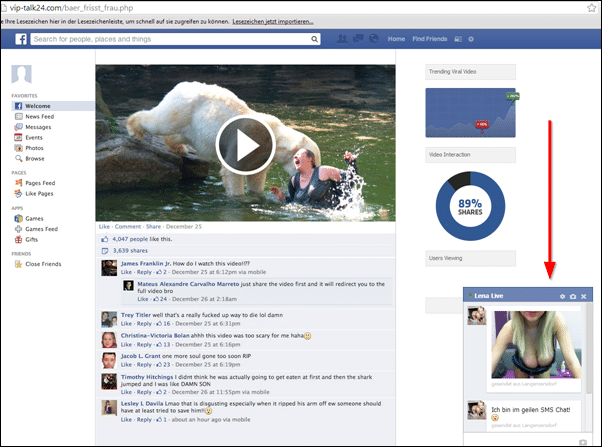Click the address bar URL
This screenshot has width=602, height=447.
click(x=71, y=8)
